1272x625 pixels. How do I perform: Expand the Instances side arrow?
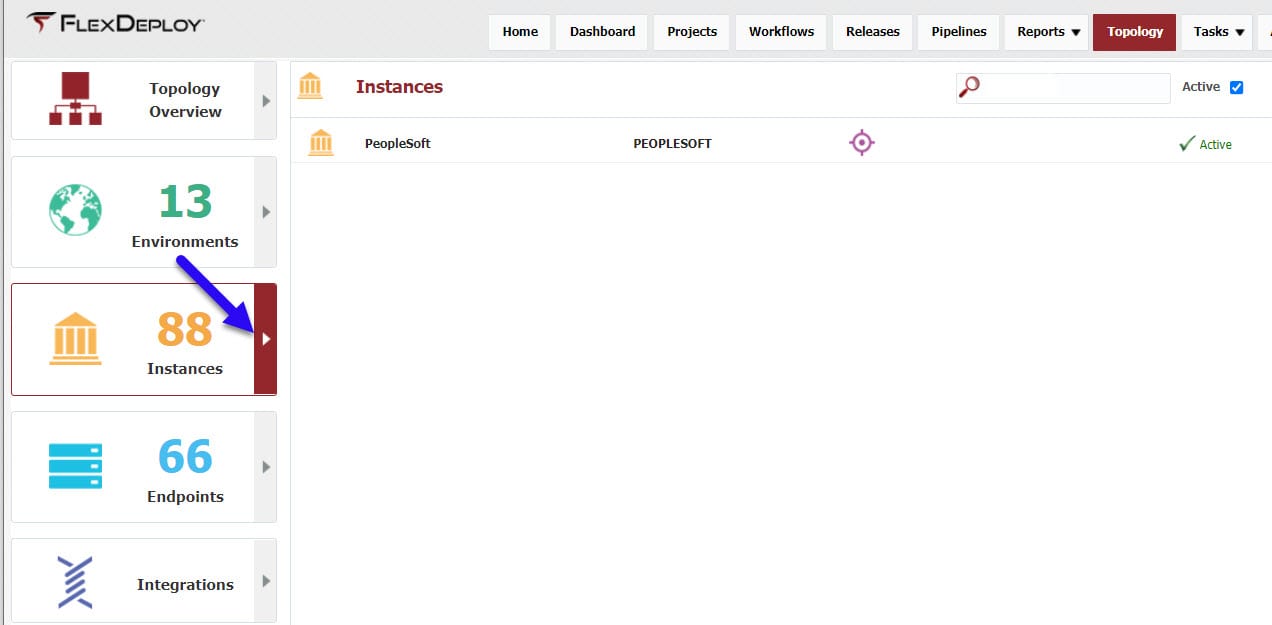pyautogui.click(x=266, y=339)
